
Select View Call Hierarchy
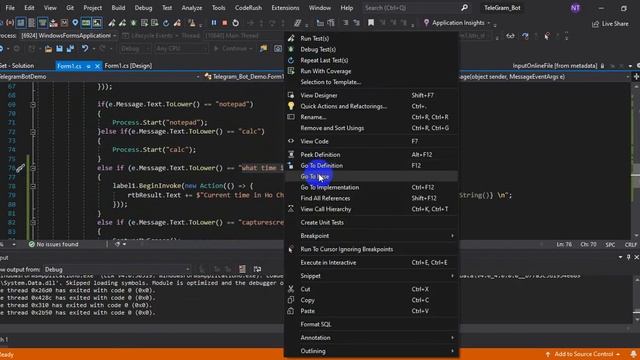coord(371,209)
